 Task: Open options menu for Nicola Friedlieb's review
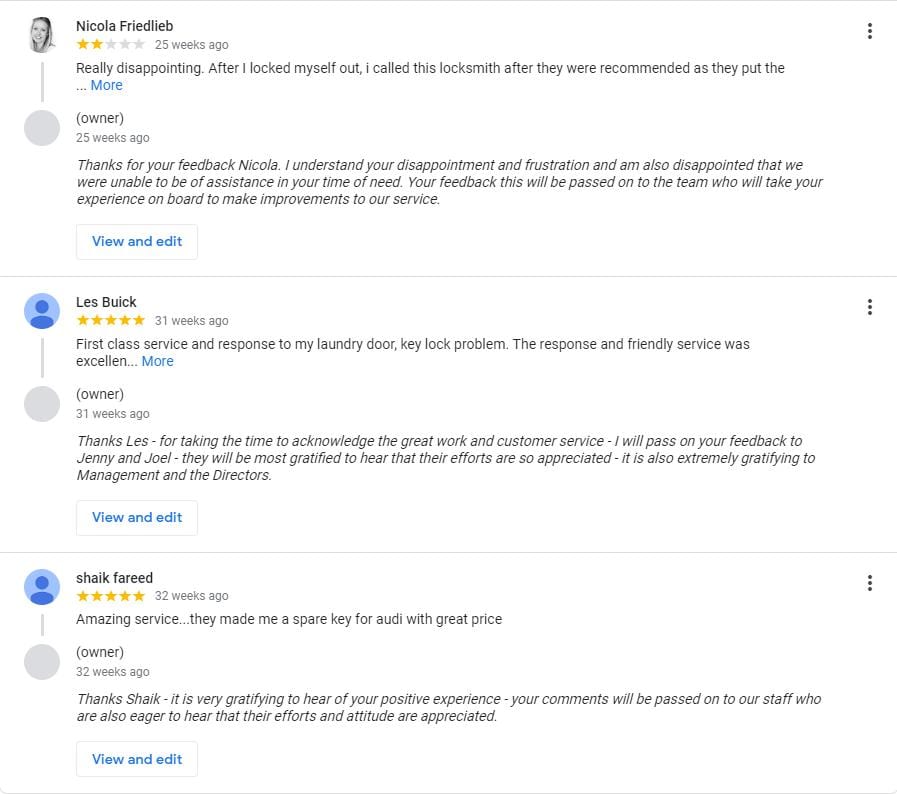(869, 31)
